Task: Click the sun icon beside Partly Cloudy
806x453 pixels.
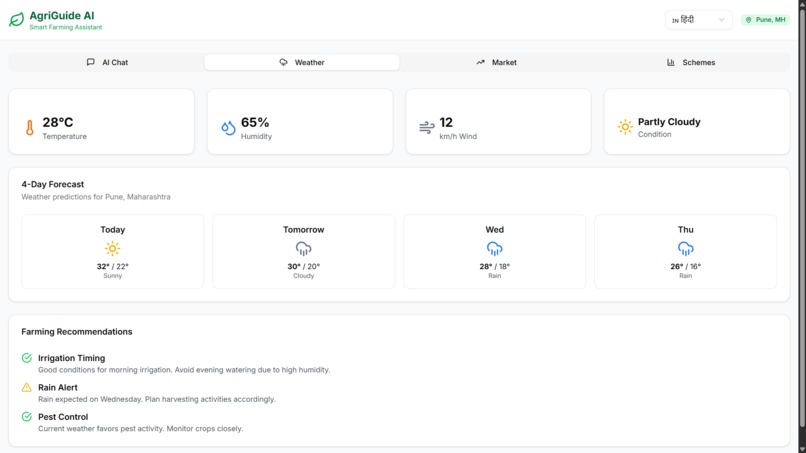Action: coord(625,126)
